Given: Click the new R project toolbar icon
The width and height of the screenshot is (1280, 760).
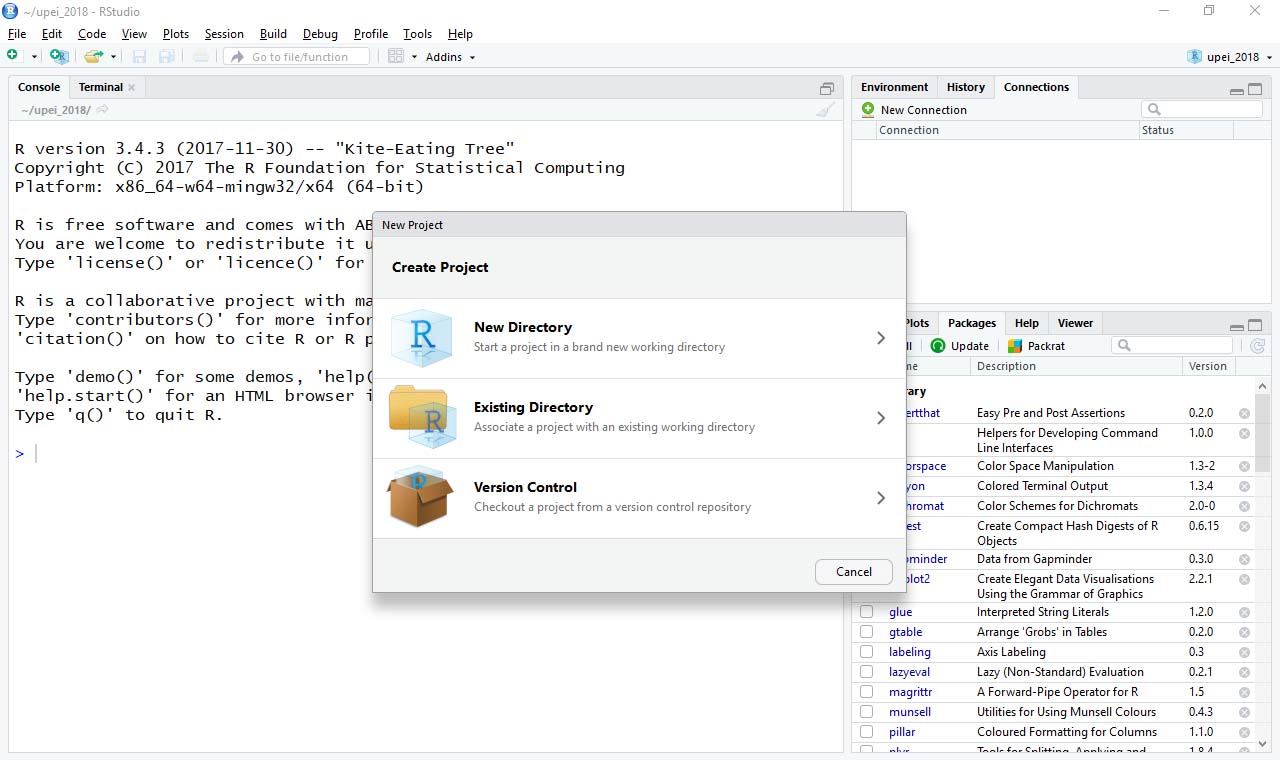Looking at the screenshot, I should [x=58, y=56].
